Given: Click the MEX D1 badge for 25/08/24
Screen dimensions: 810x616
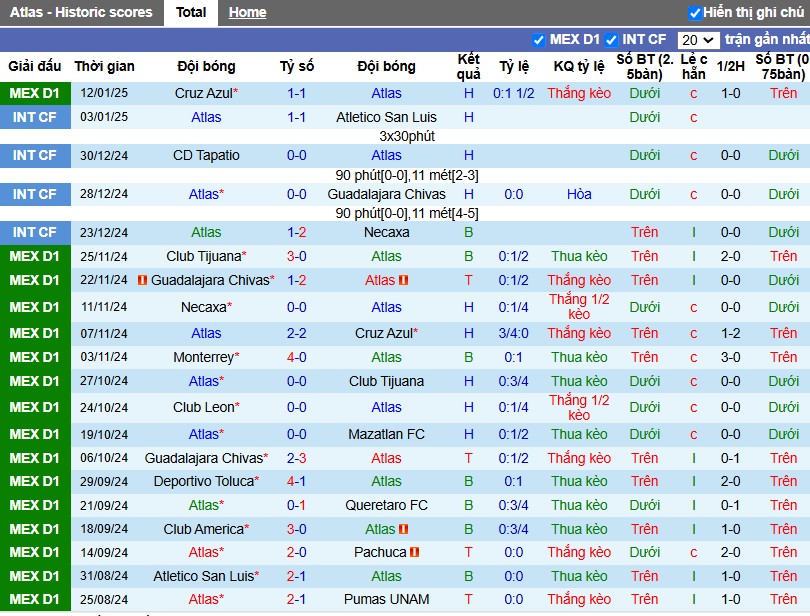Looking at the screenshot, I should click(35, 599).
